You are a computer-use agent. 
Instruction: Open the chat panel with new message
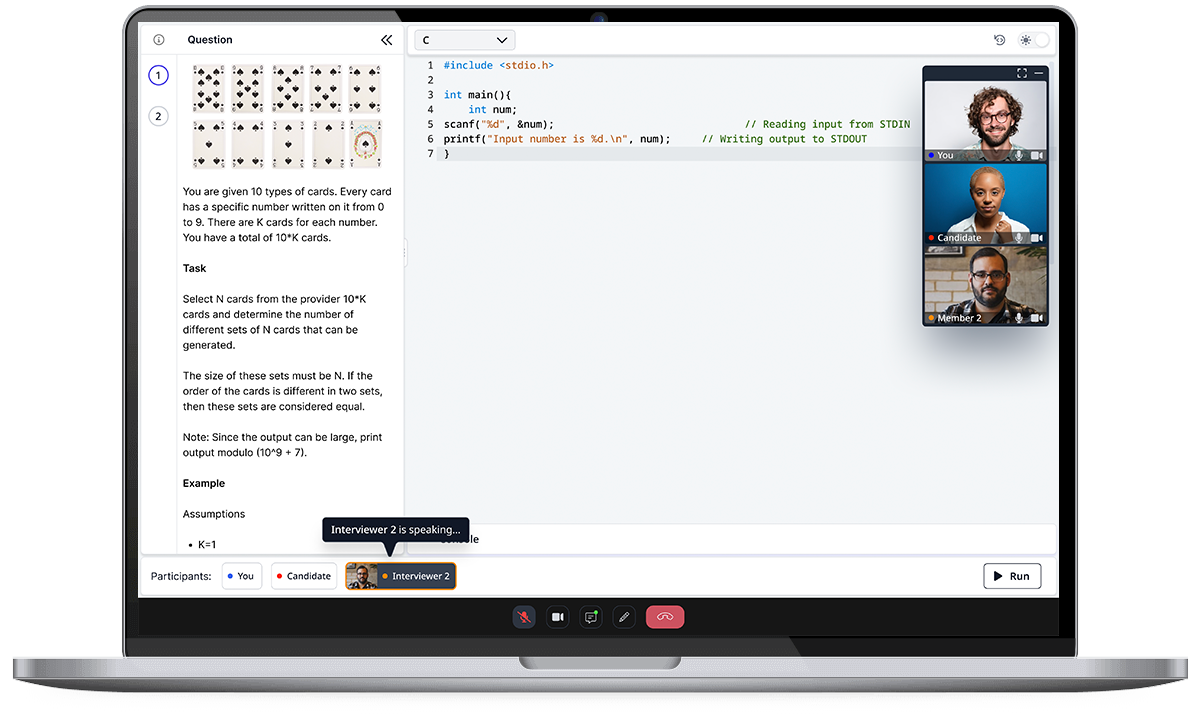tap(590, 617)
